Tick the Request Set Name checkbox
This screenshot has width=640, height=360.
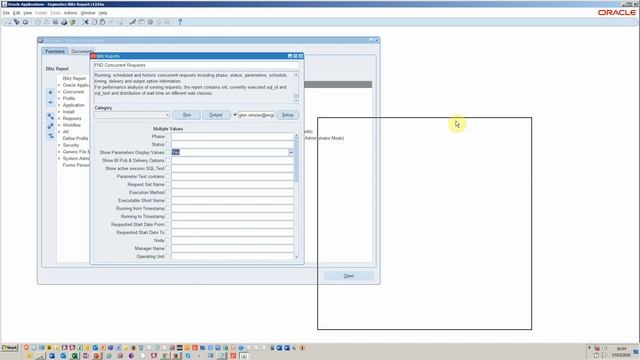click(167, 184)
